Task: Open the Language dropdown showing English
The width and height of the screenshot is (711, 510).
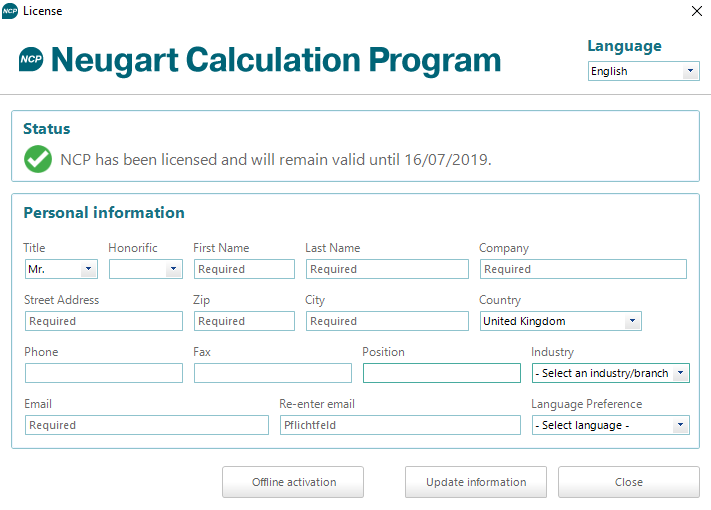Action: [x=643, y=71]
